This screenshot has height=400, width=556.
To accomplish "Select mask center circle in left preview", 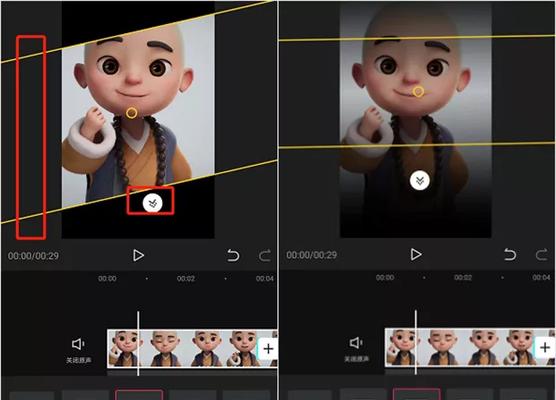I will (x=132, y=113).
